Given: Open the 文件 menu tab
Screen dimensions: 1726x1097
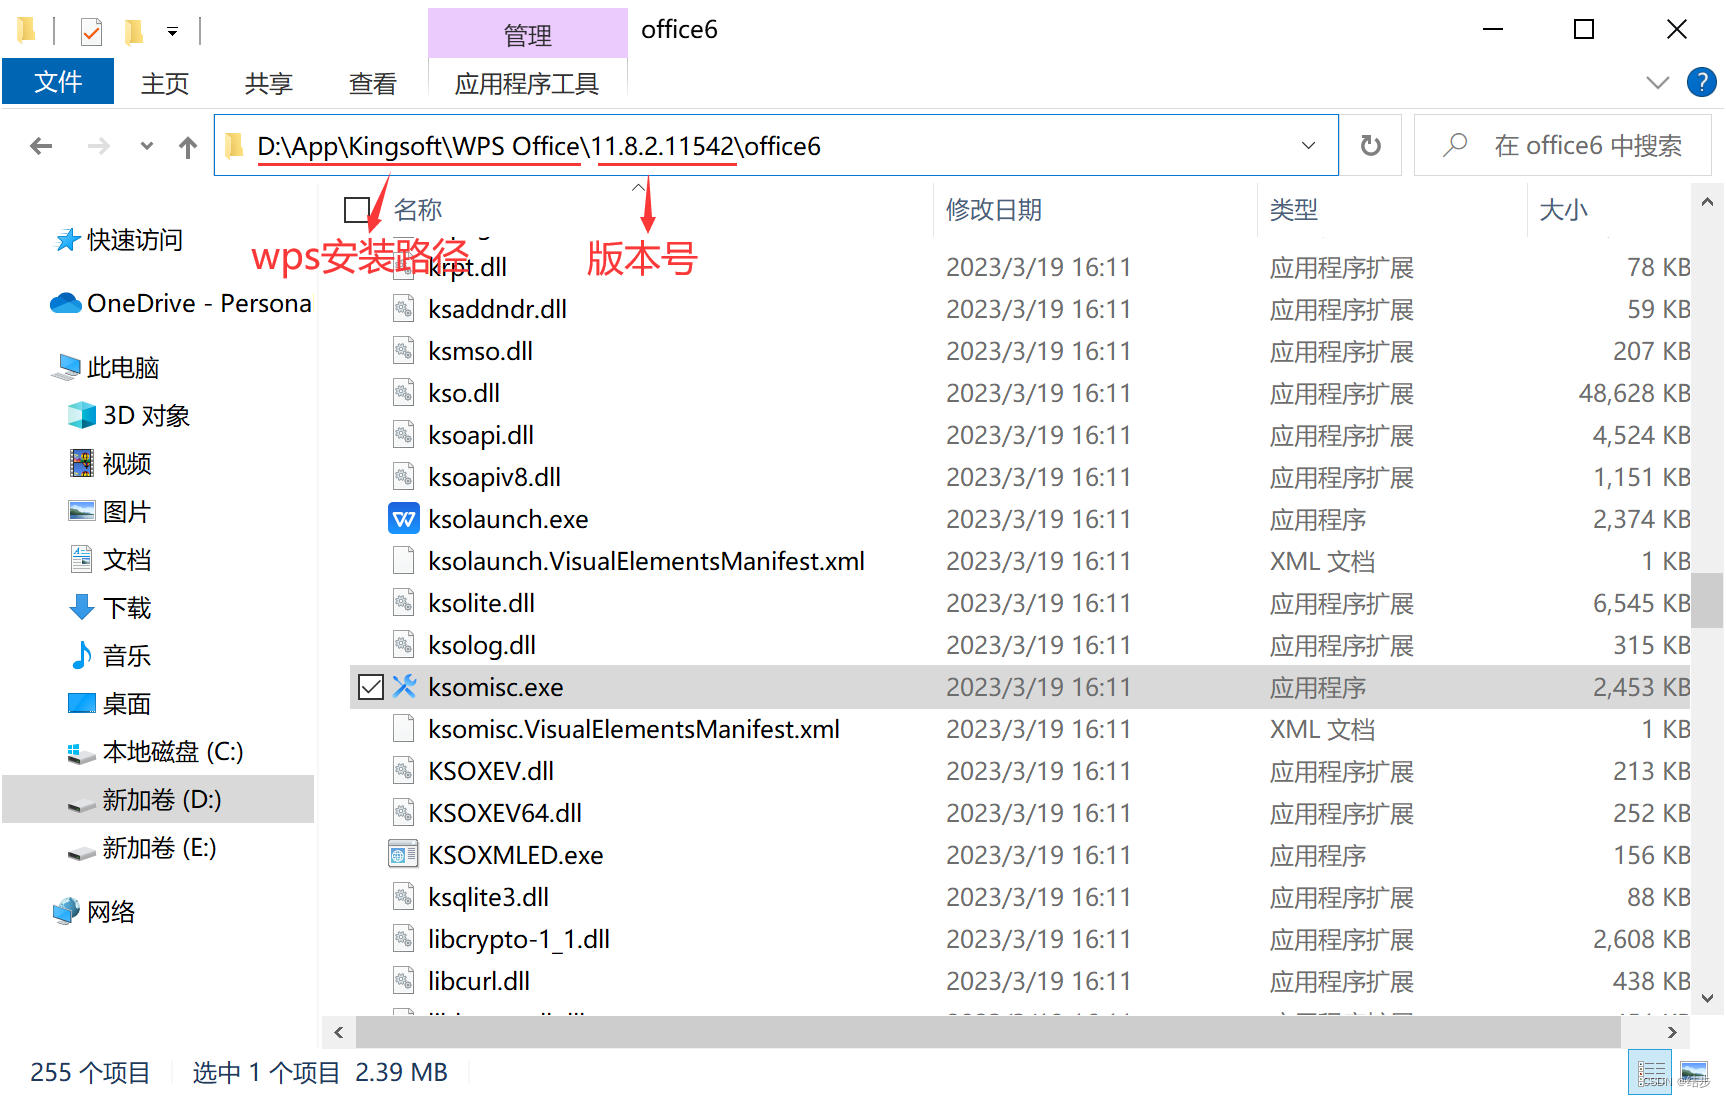Looking at the screenshot, I should coord(58,82).
